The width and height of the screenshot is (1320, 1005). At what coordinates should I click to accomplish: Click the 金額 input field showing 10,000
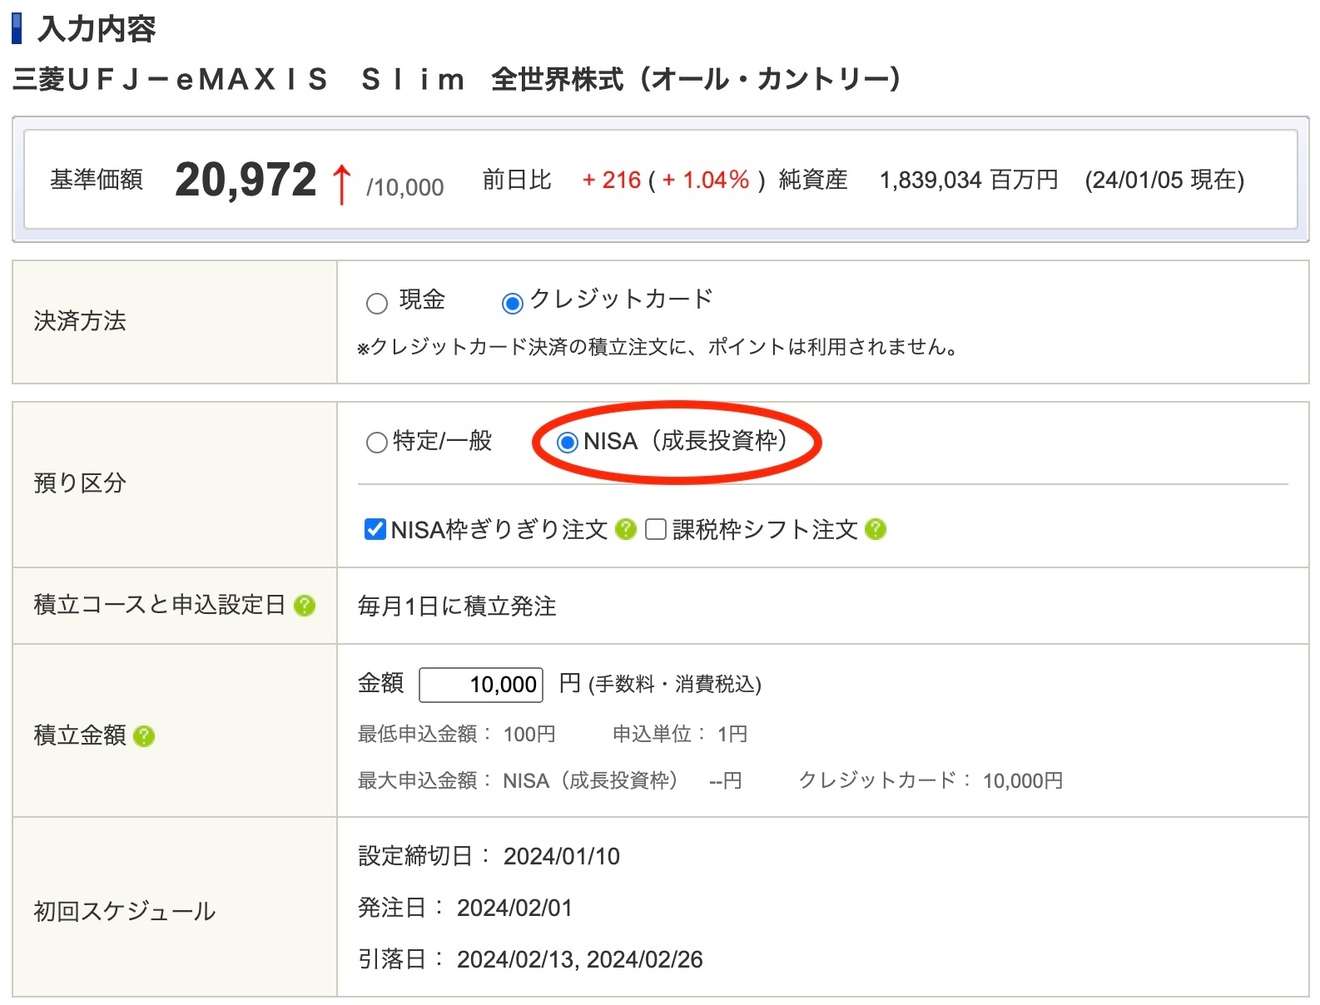(x=481, y=684)
